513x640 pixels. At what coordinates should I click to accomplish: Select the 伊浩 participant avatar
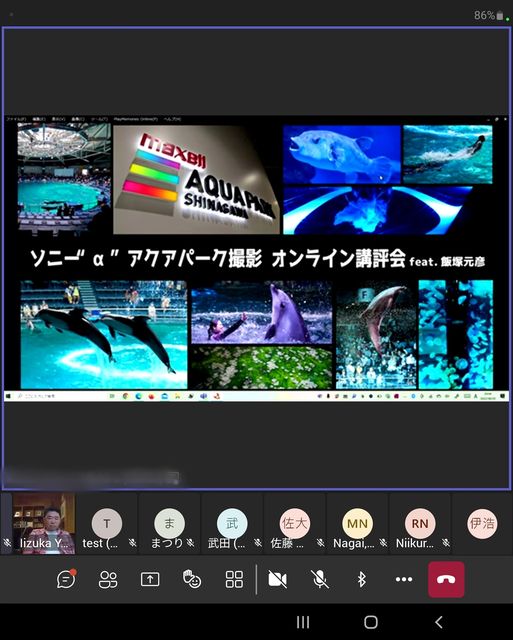tap(482, 523)
